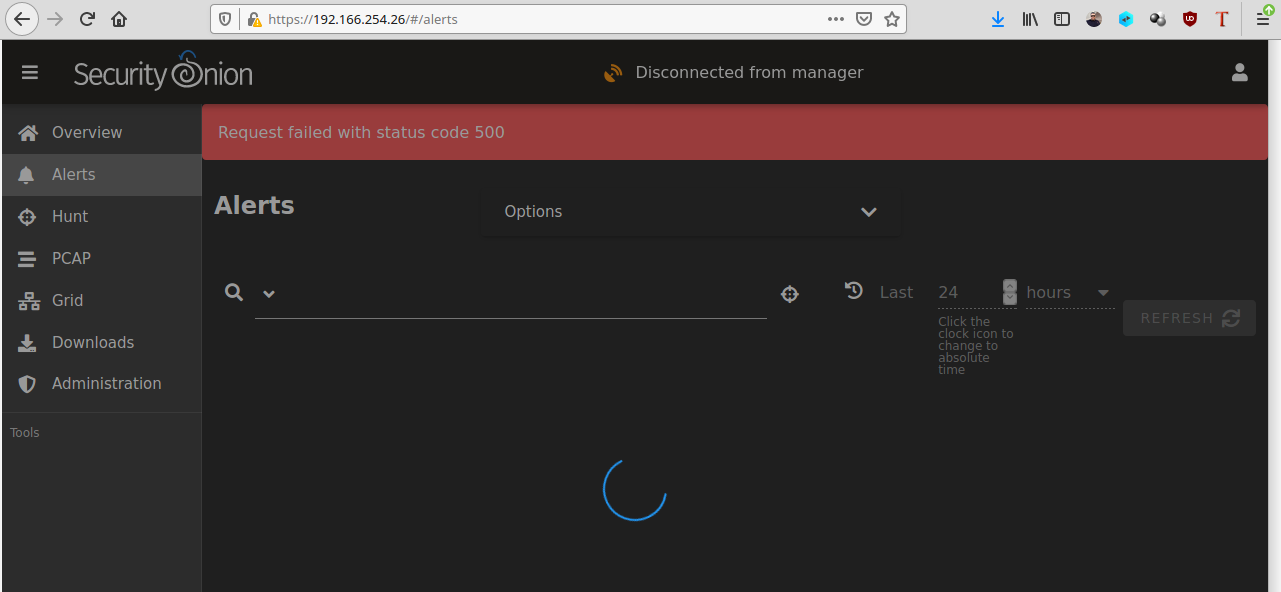Open page actions three-dot menu
The height and width of the screenshot is (592, 1281).
836,19
